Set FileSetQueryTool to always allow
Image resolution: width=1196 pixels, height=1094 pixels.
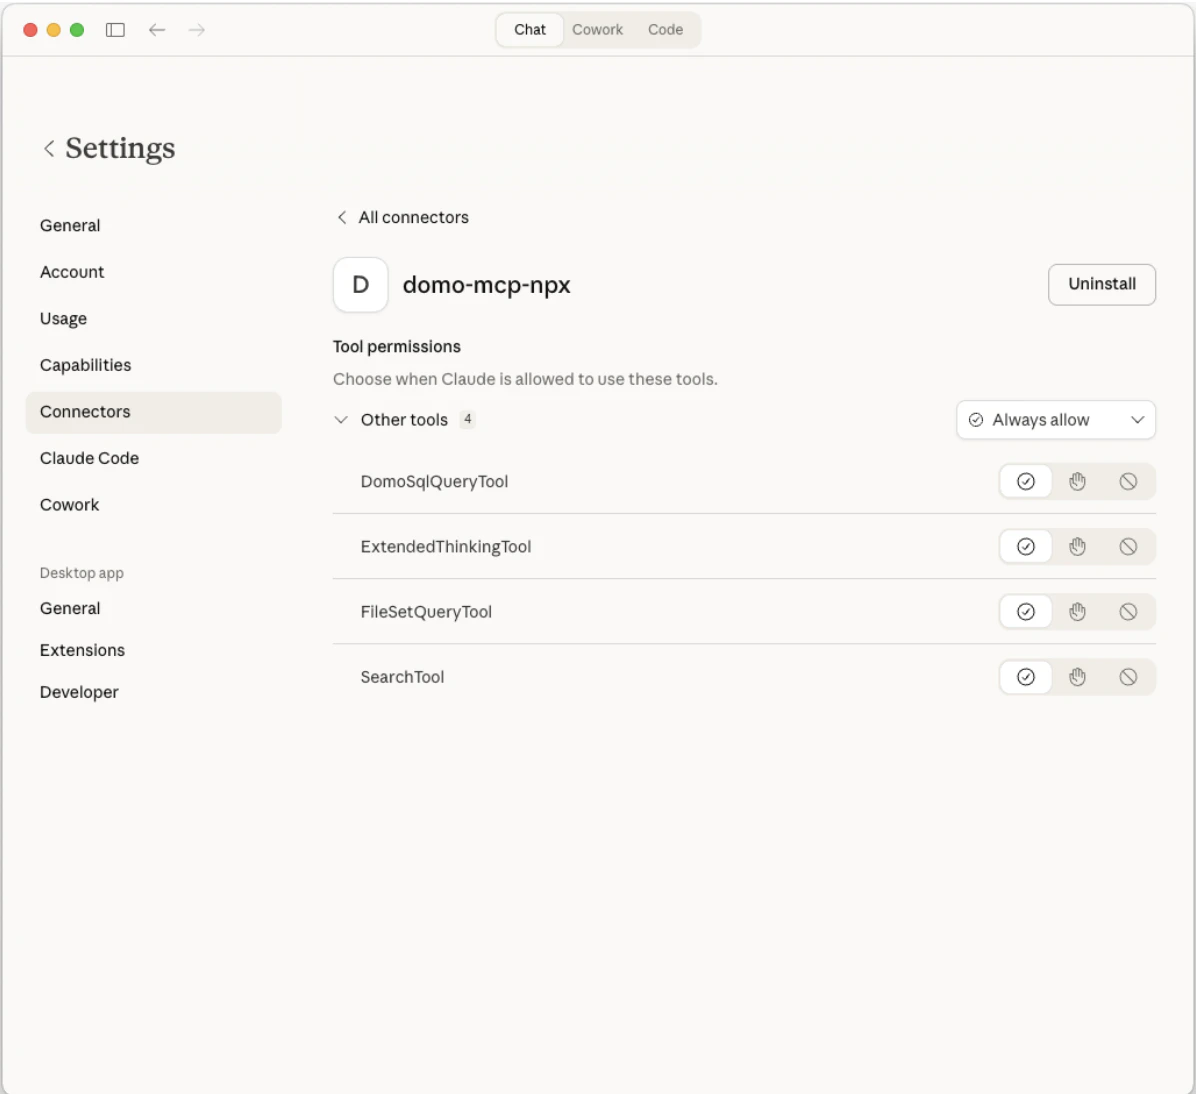click(1026, 612)
